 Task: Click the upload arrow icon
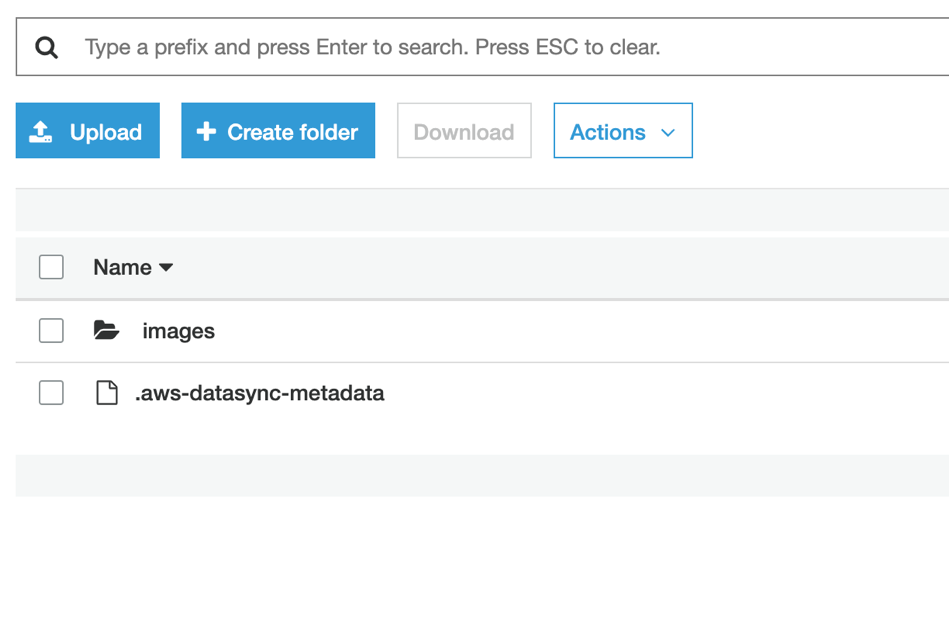tap(41, 131)
